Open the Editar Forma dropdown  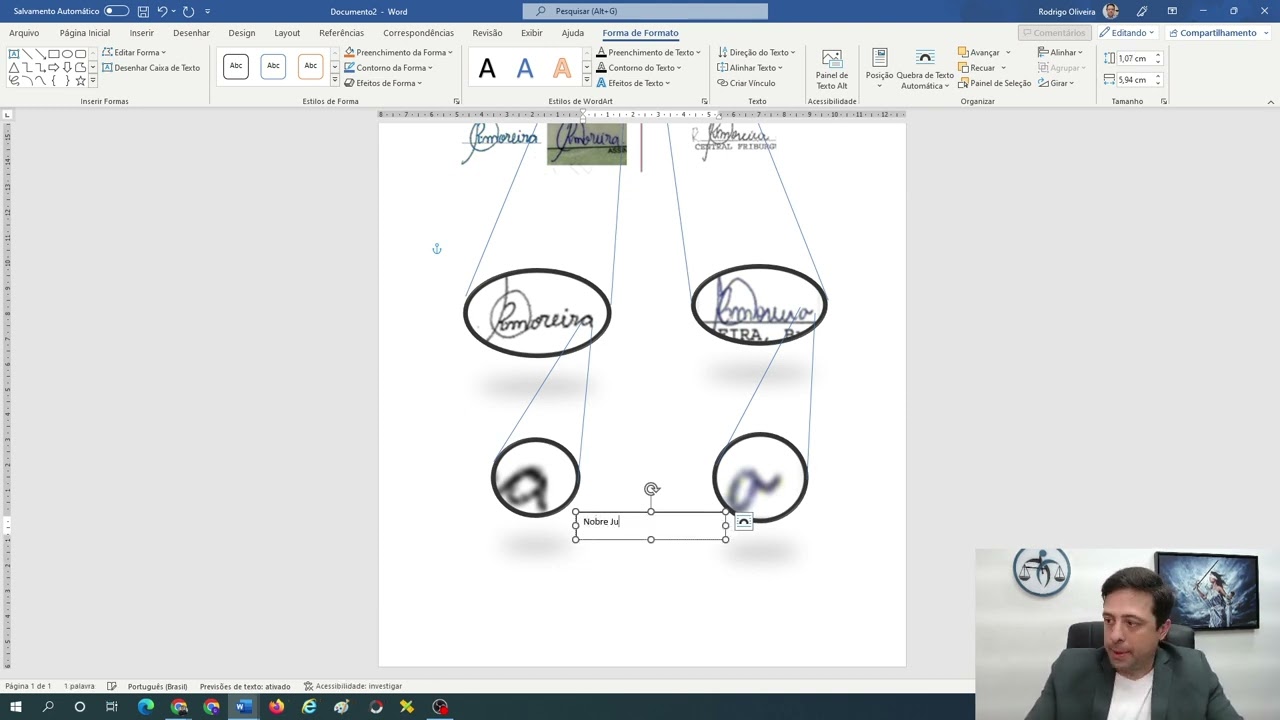(134, 52)
